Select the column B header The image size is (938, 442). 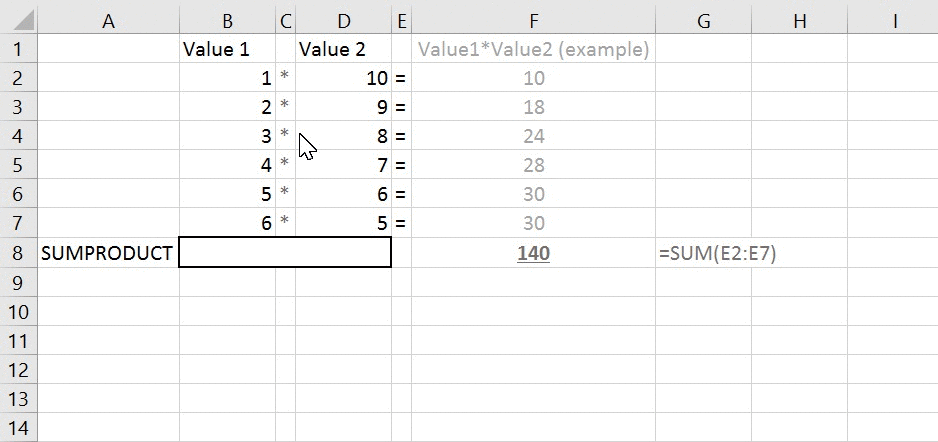(228, 20)
